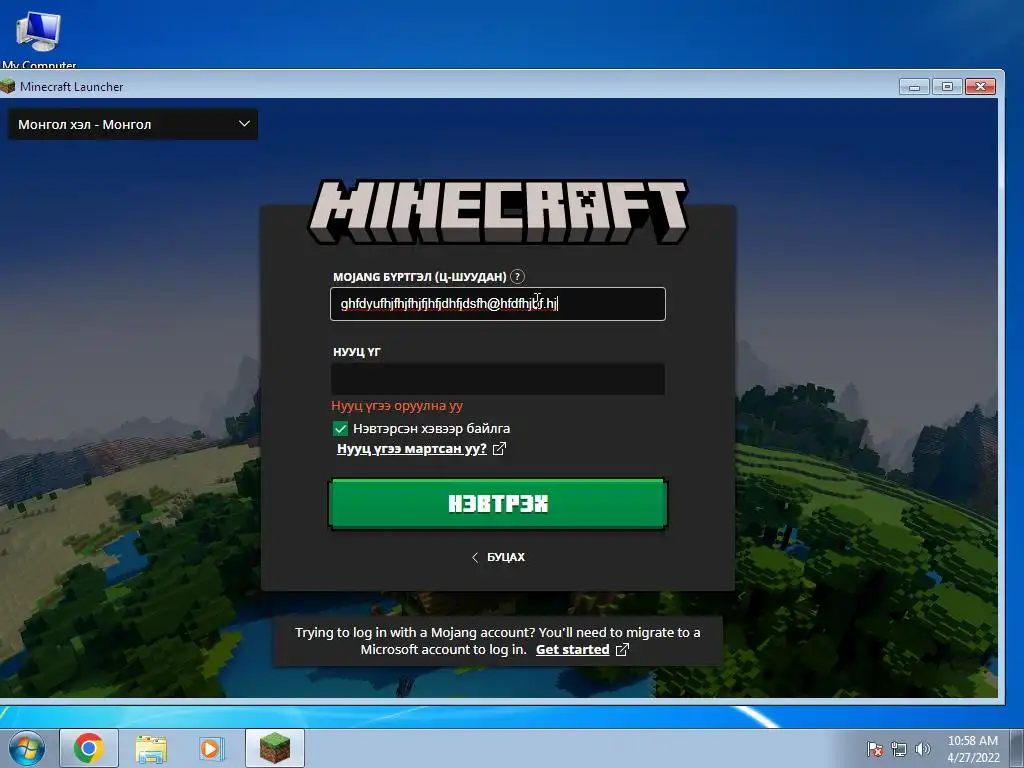Click the external-link icon beside Get started
This screenshot has height=768, width=1024.
tap(622, 650)
